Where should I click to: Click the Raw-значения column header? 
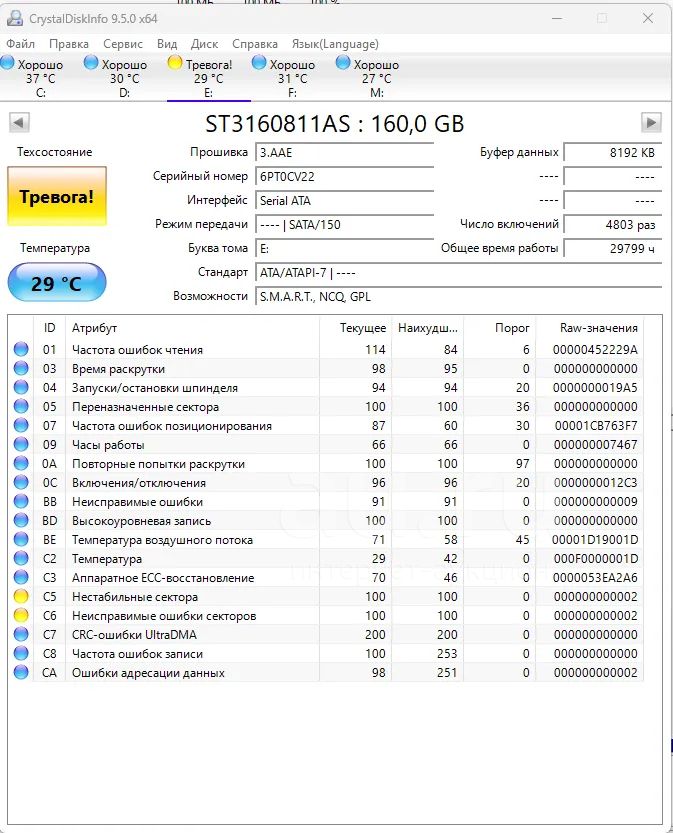[590, 328]
